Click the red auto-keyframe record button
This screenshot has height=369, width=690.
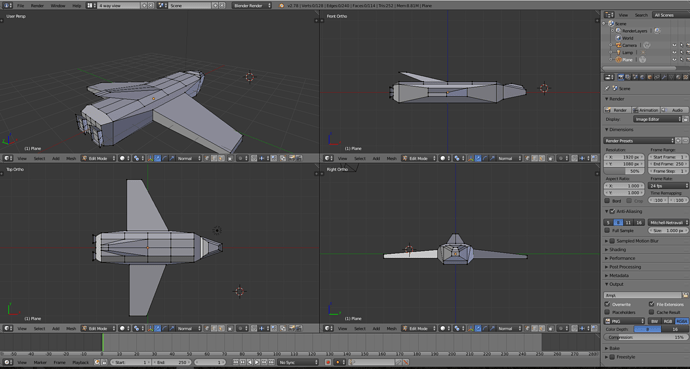click(328, 362)
